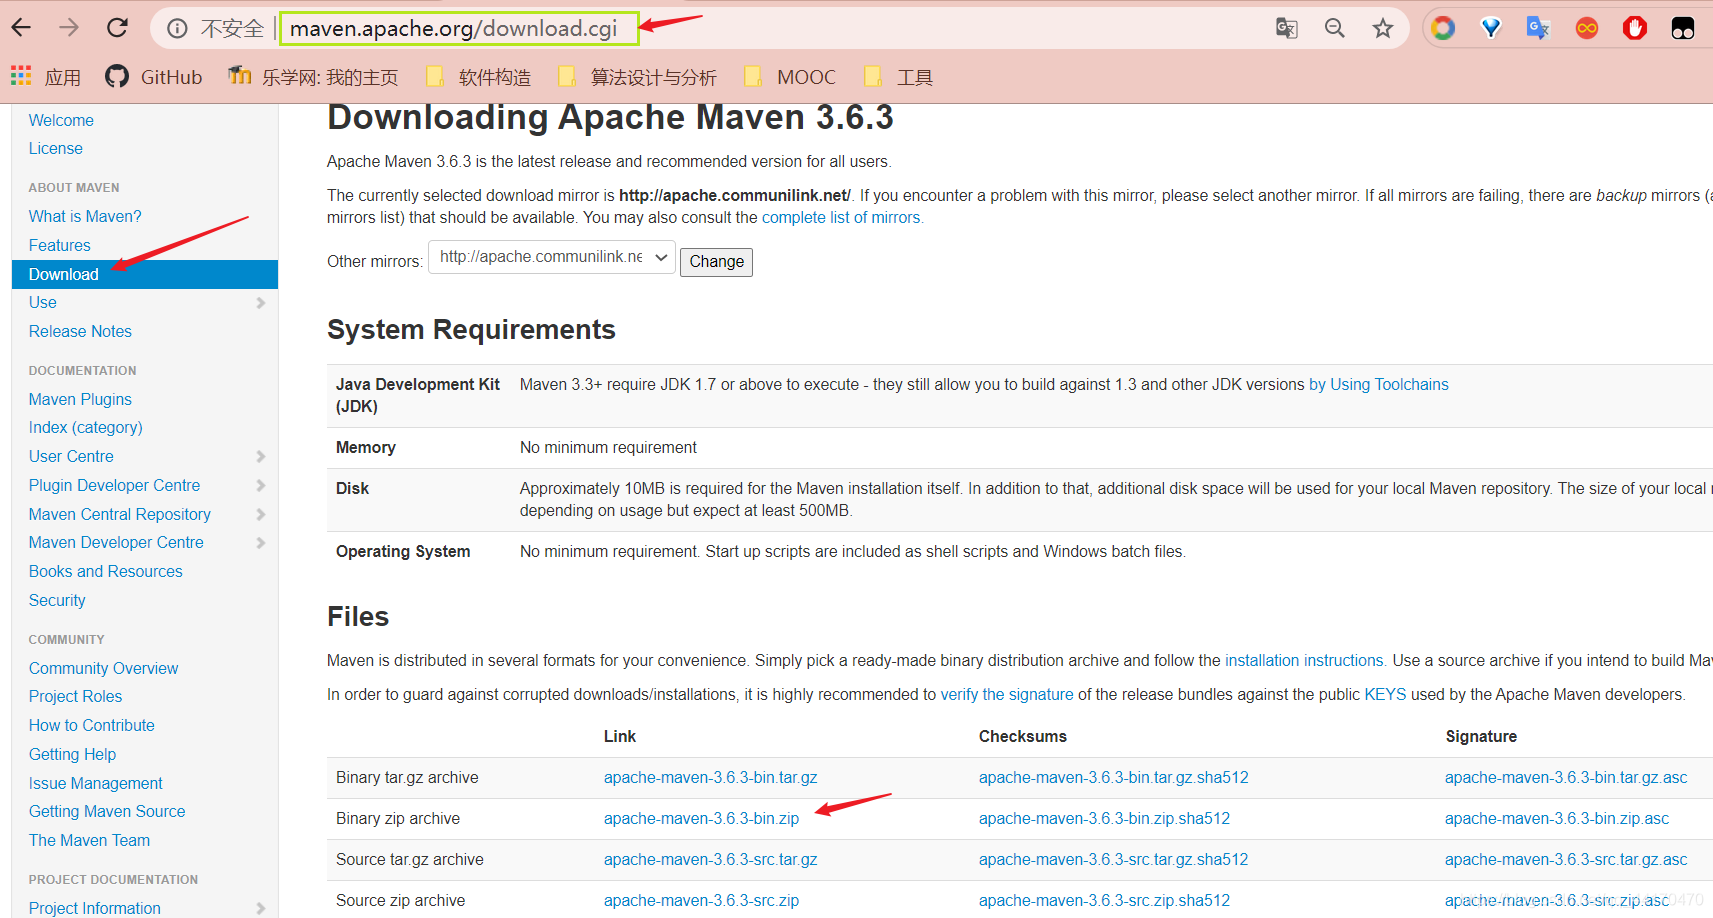Screen dimensions: 1713x918
Task: Open the installation instructions link
Action: pyautogui.click(x=1304, y=660)
